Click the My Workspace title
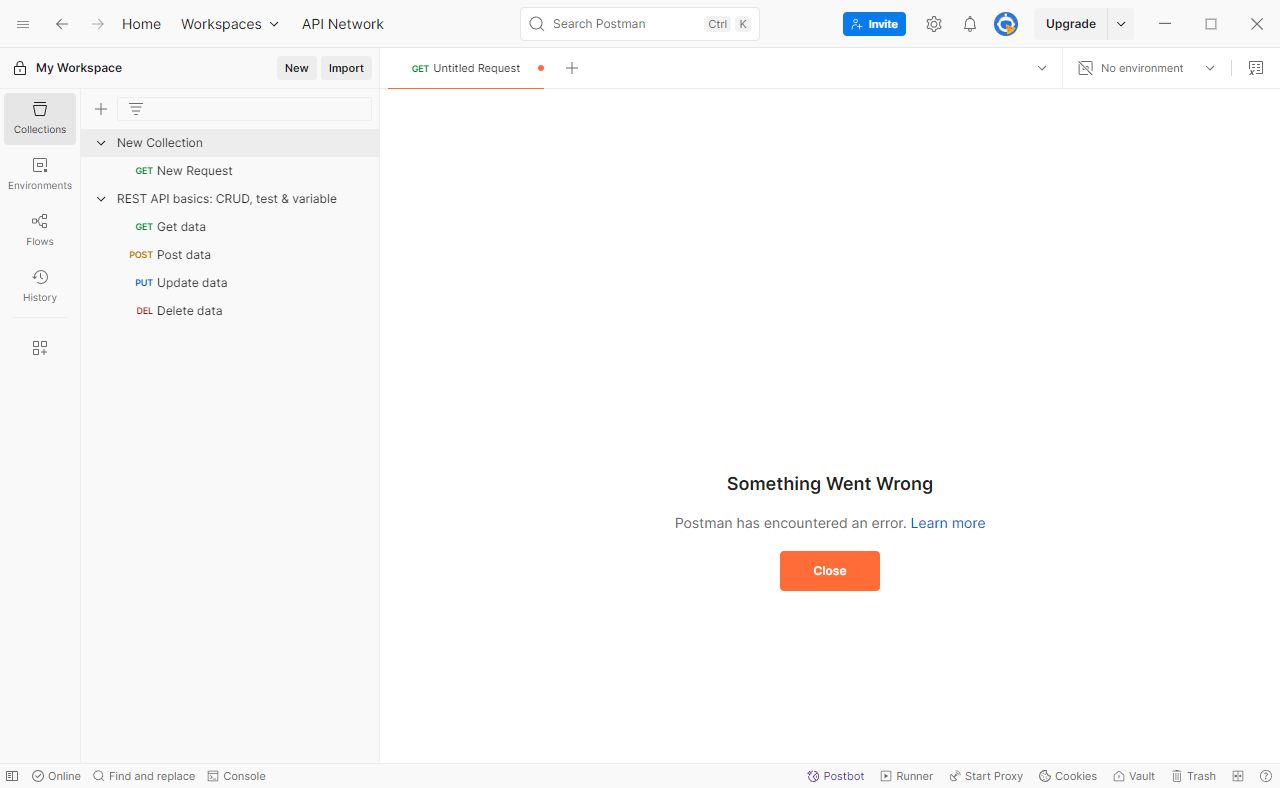This screenshot has height=788, width=1280. click(x=79, y=68)
